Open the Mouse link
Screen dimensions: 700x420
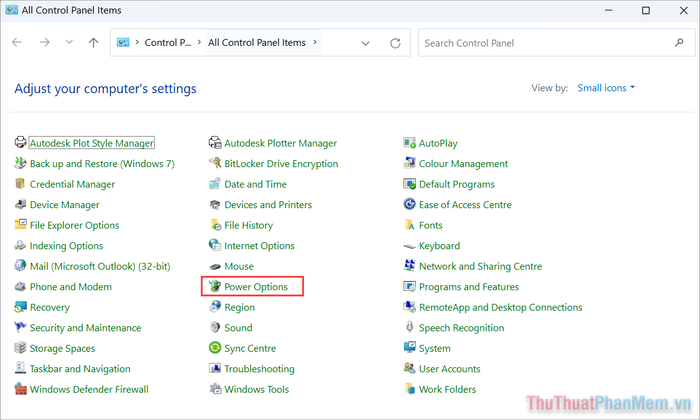click(239, 266)
